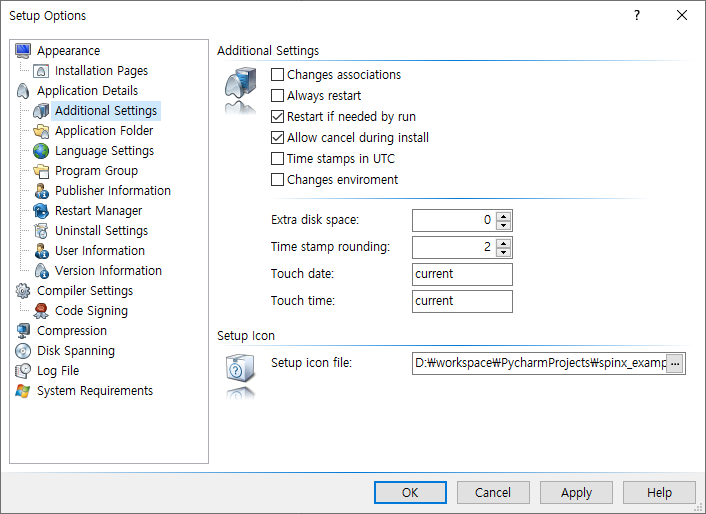This screenshot has height=514, width=706.
Task: Decrease Time stamp rounding value
Action: click(x=503, y=252)
